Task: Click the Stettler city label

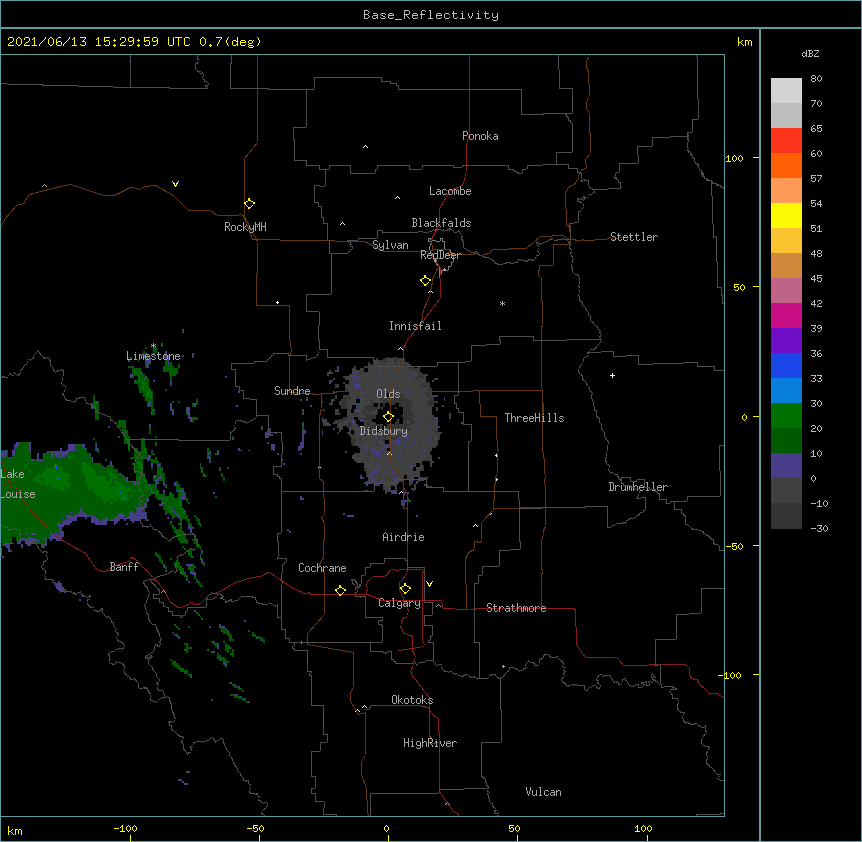Action: 634,237
